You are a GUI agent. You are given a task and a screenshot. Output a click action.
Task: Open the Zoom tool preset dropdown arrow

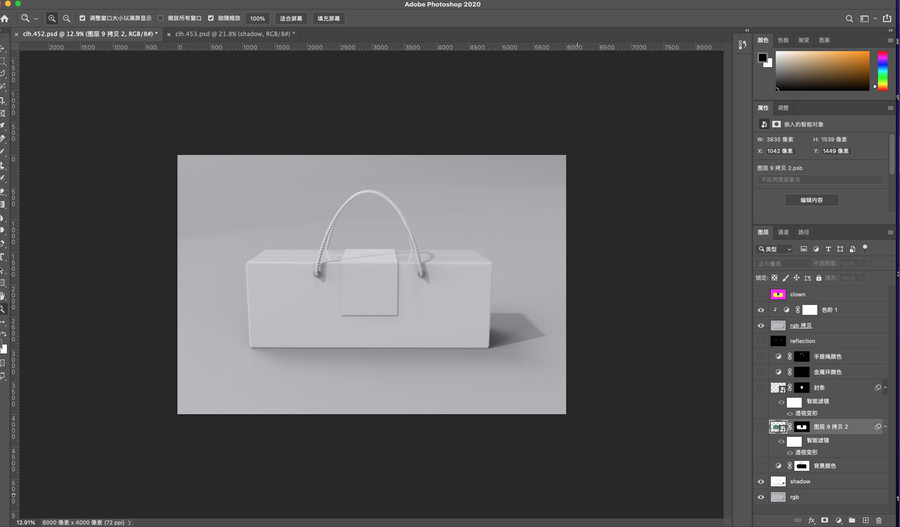click(x=36, y=19)
